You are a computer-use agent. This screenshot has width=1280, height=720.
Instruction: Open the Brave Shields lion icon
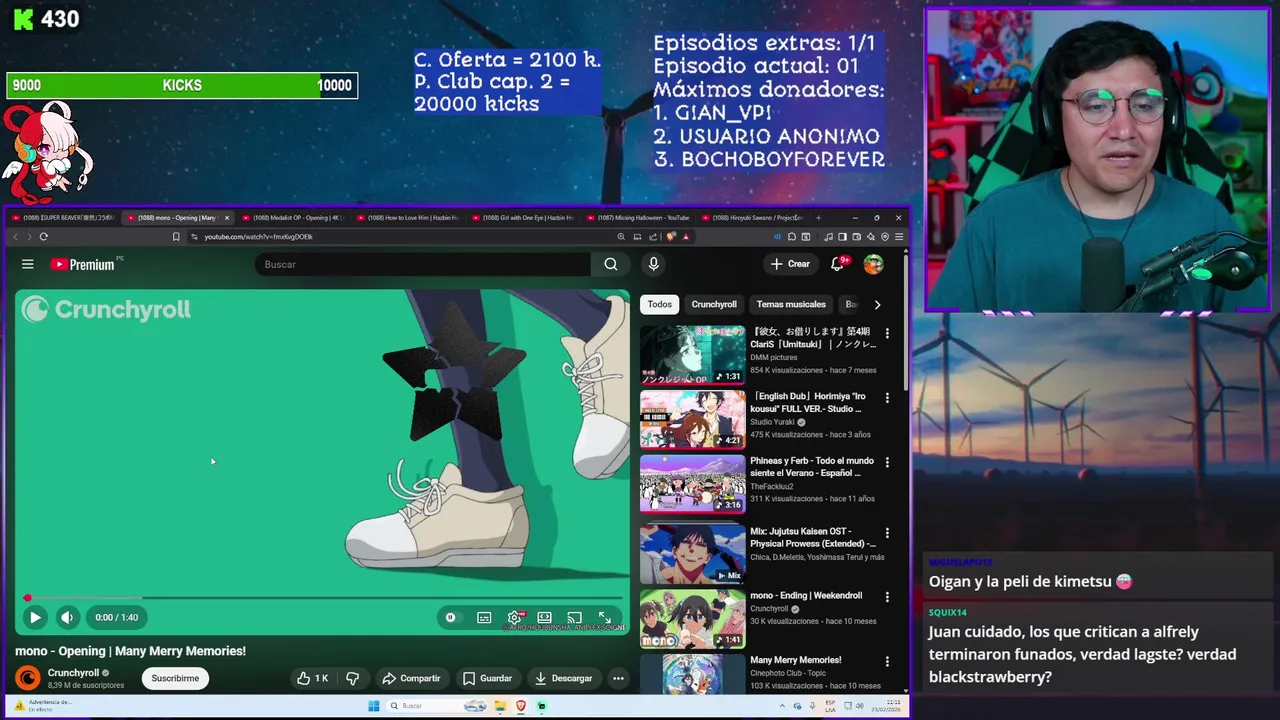click(x=672, y=237)
